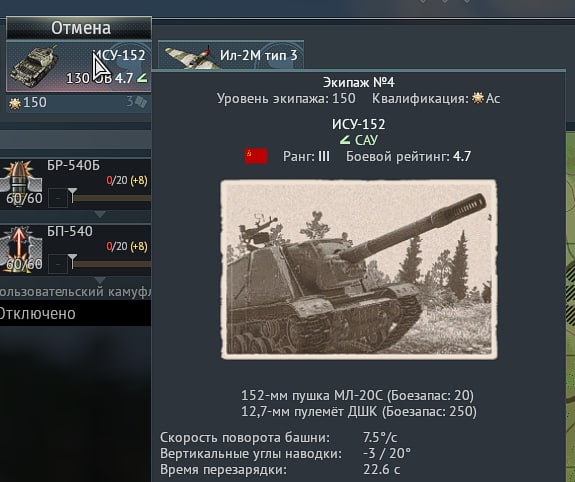This screenshot has width=575, height=482.
Task: Expand the arrow below БР-540Б row
Action: (100, 214)
